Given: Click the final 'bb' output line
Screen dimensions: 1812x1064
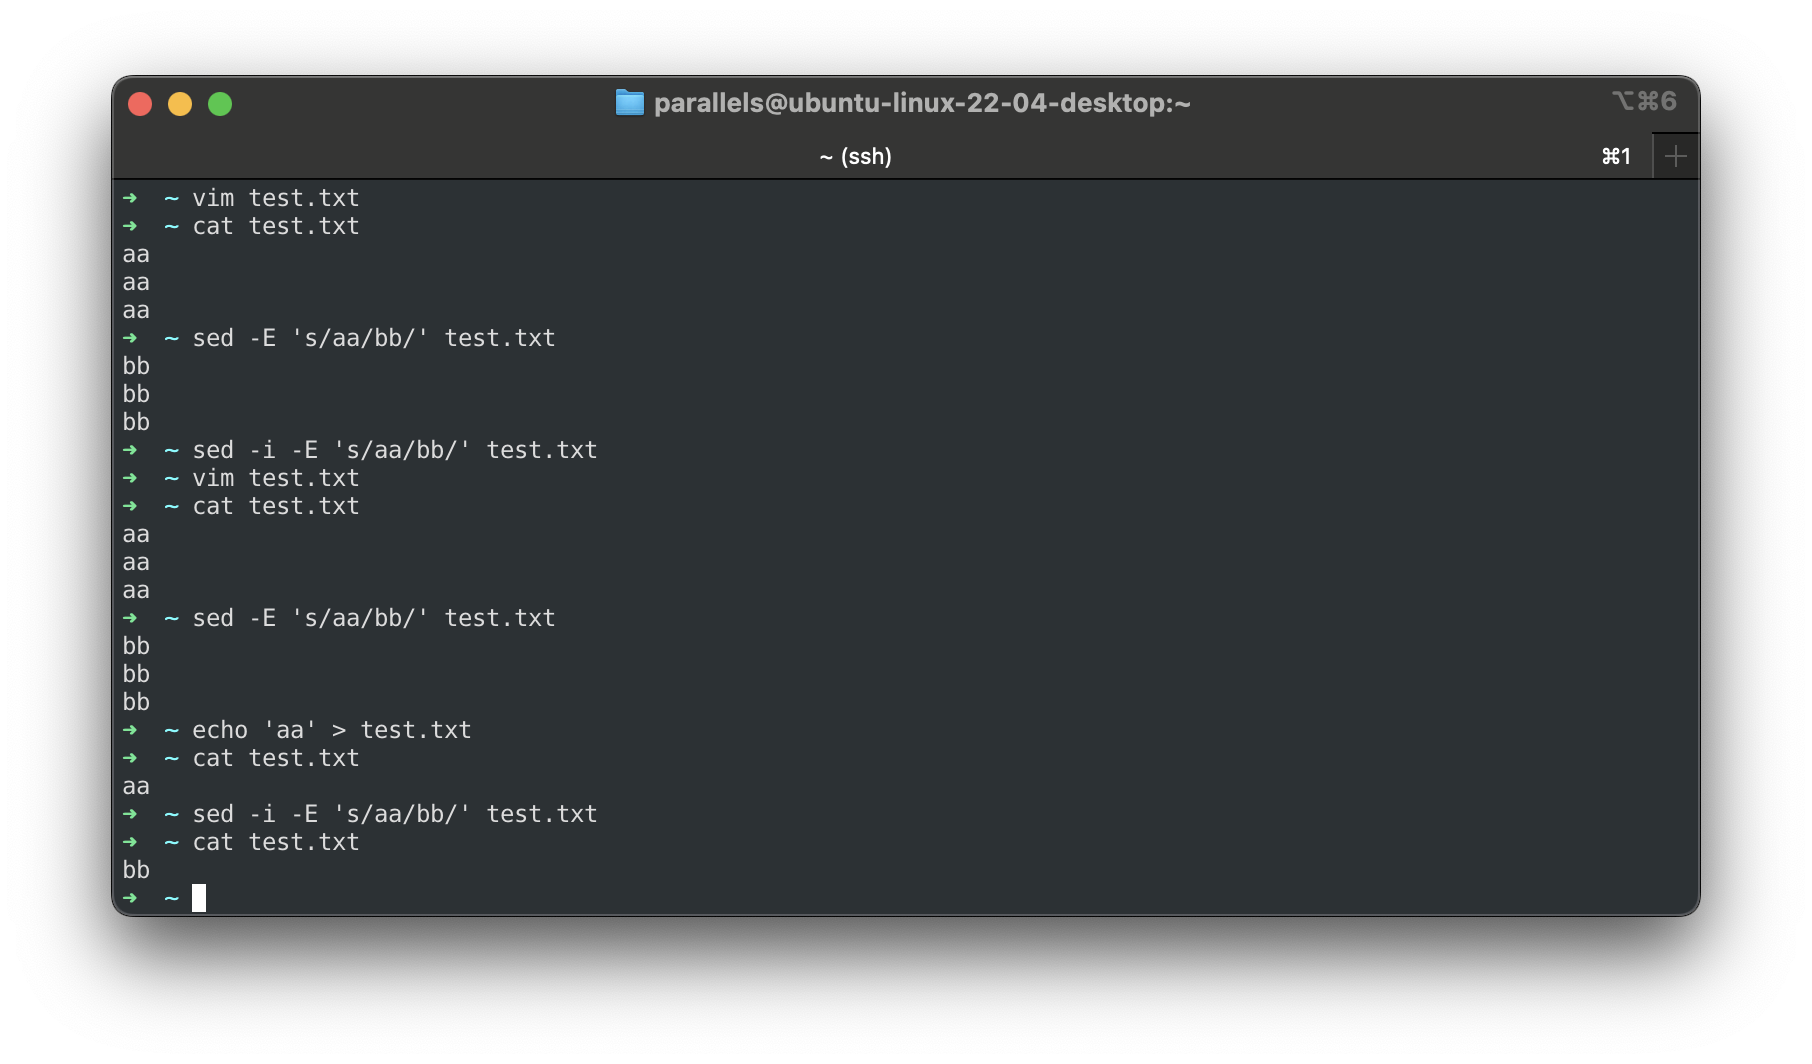Looking at the screenshot, I should click(136, 870).
